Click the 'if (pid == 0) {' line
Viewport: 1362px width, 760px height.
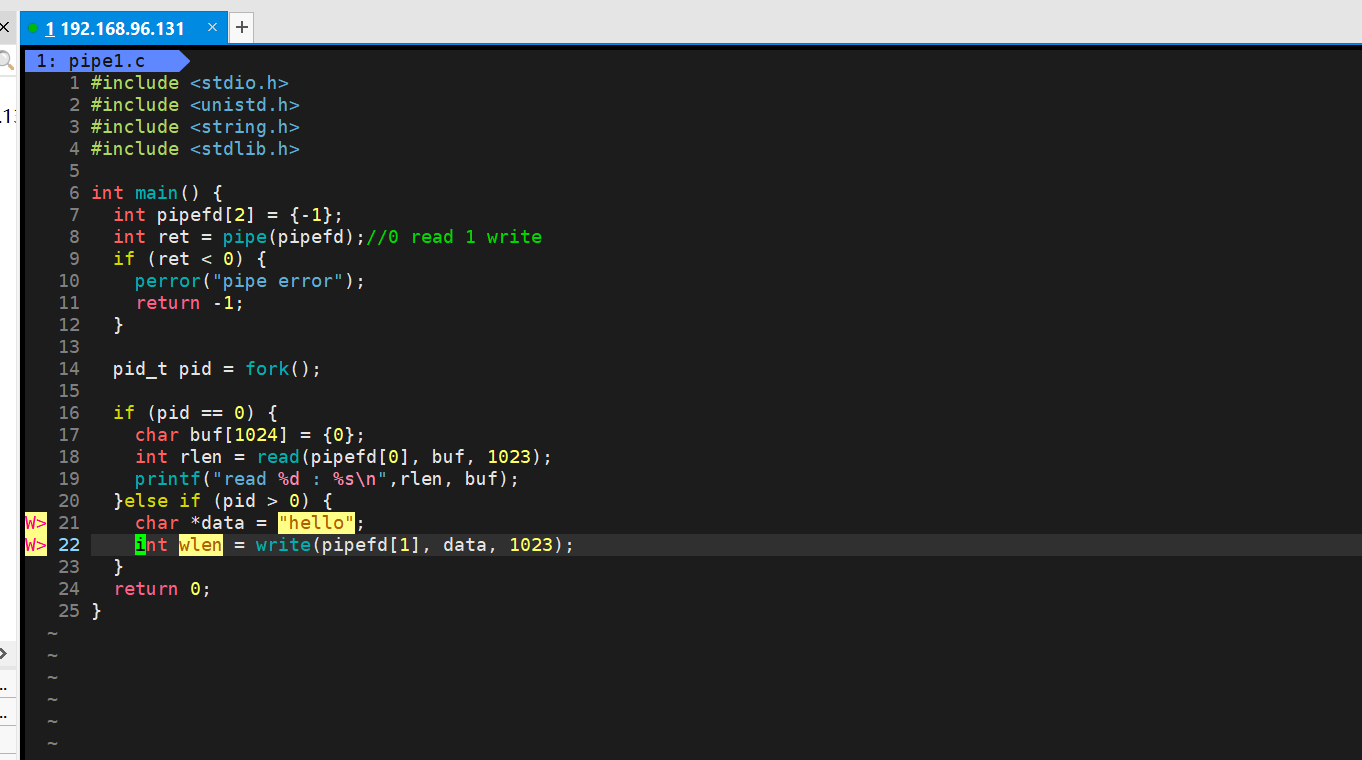tap(195, 413)
